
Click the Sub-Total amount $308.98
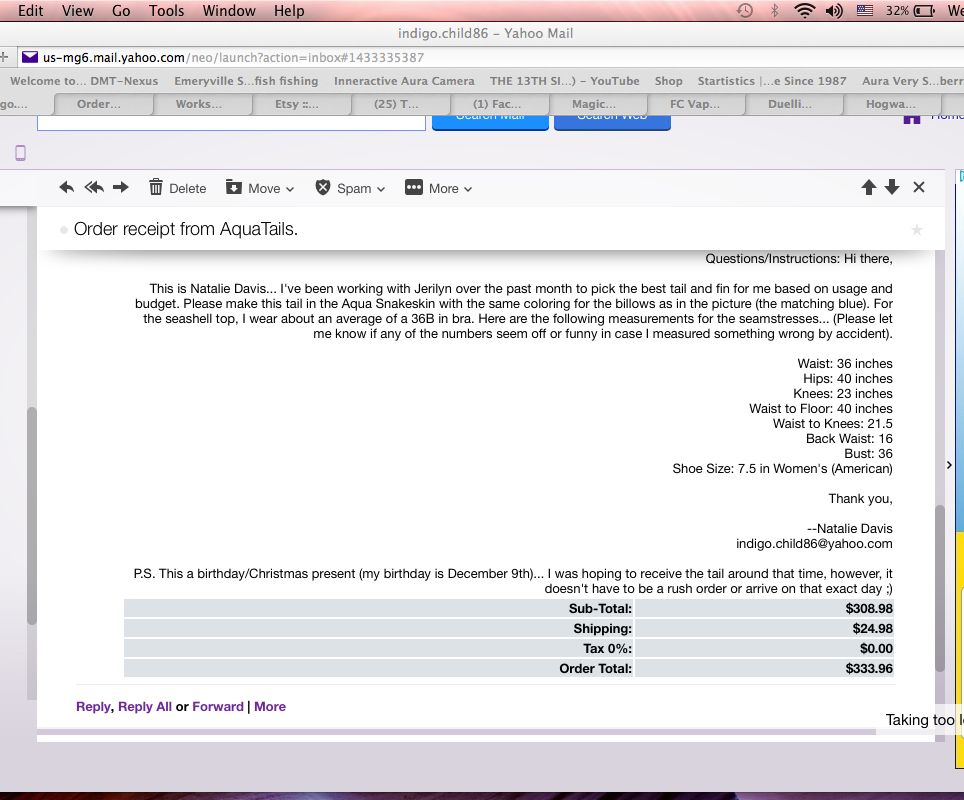coord(869,608)
